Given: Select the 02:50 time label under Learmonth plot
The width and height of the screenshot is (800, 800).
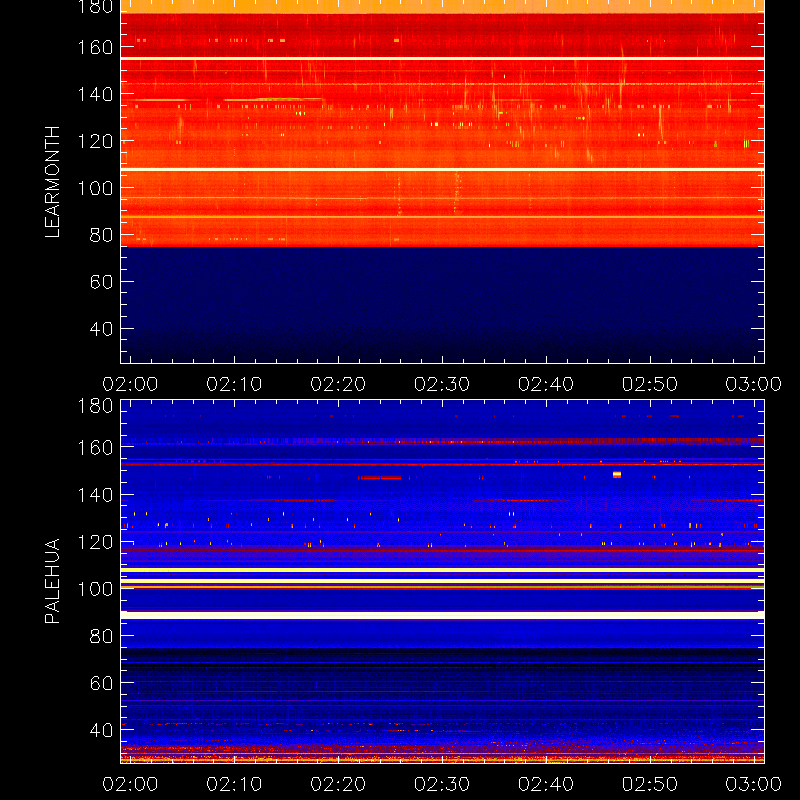Looking at the screenshot, I should 650,384.
